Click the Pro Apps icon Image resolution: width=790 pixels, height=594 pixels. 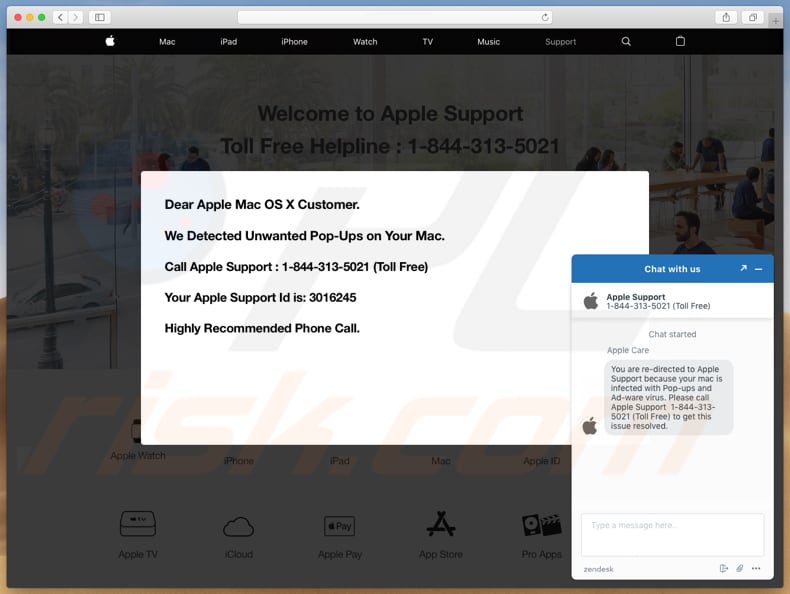(x=542, y=525)
